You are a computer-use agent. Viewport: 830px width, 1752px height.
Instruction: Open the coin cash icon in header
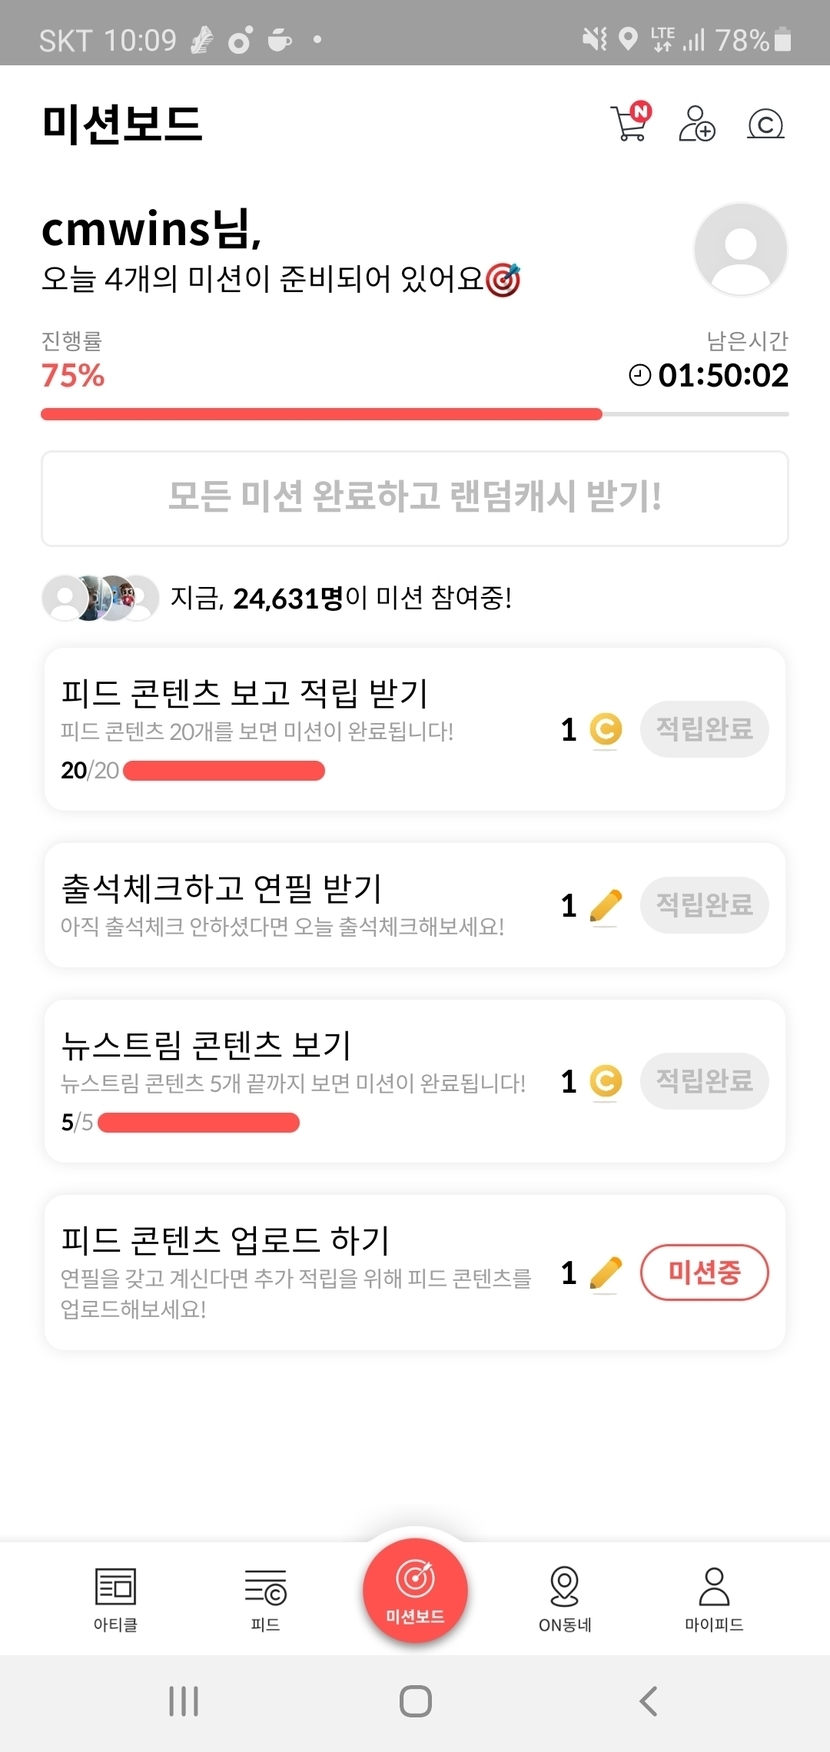(765, 124)
